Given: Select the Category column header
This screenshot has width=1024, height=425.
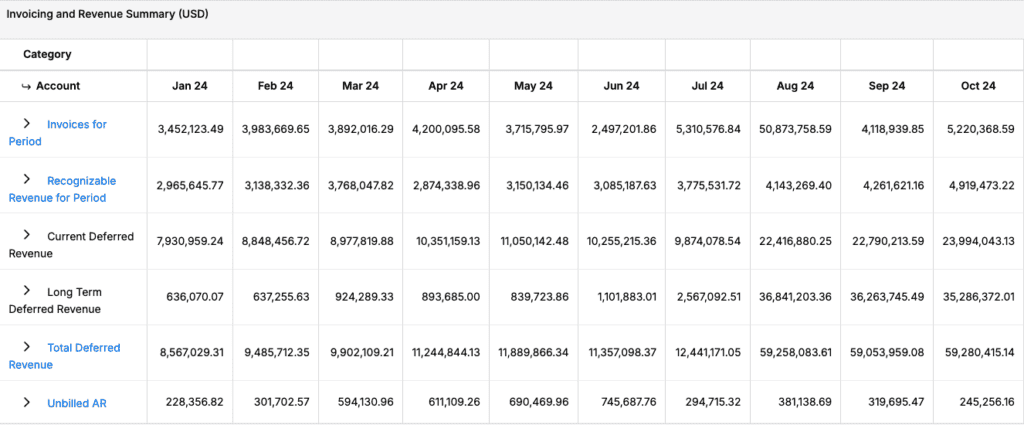Looking at the screenshot, I should (x=47, y=54).
